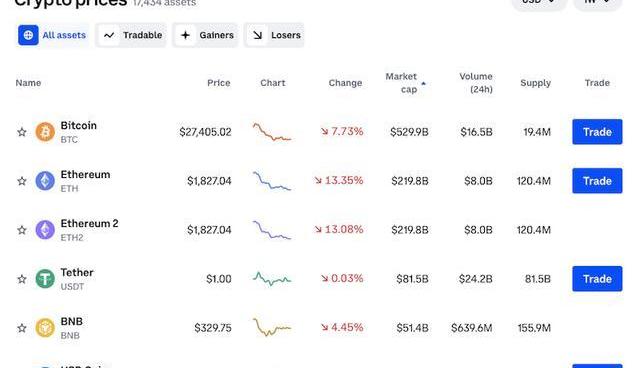This screenshot has width=640, height=368.
Task: Select the All assets filter
Action: 53,35
